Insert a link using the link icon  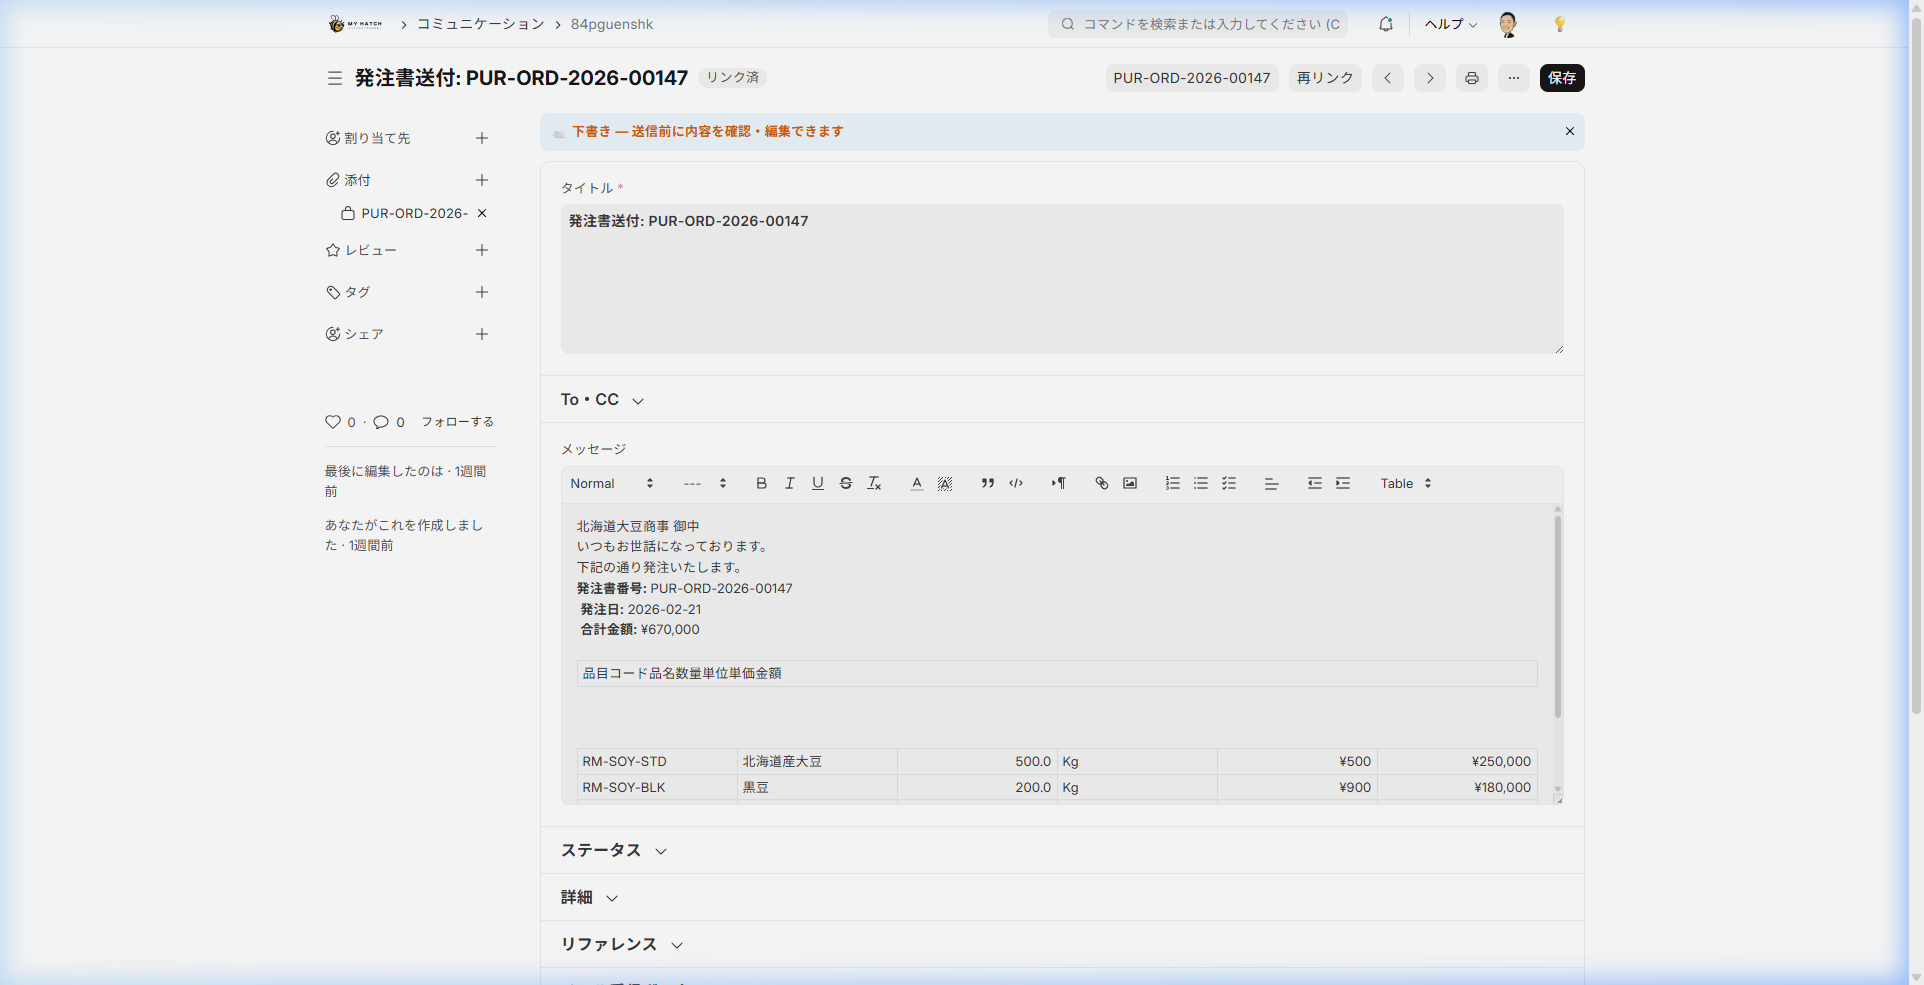(x=1101, y=483)
